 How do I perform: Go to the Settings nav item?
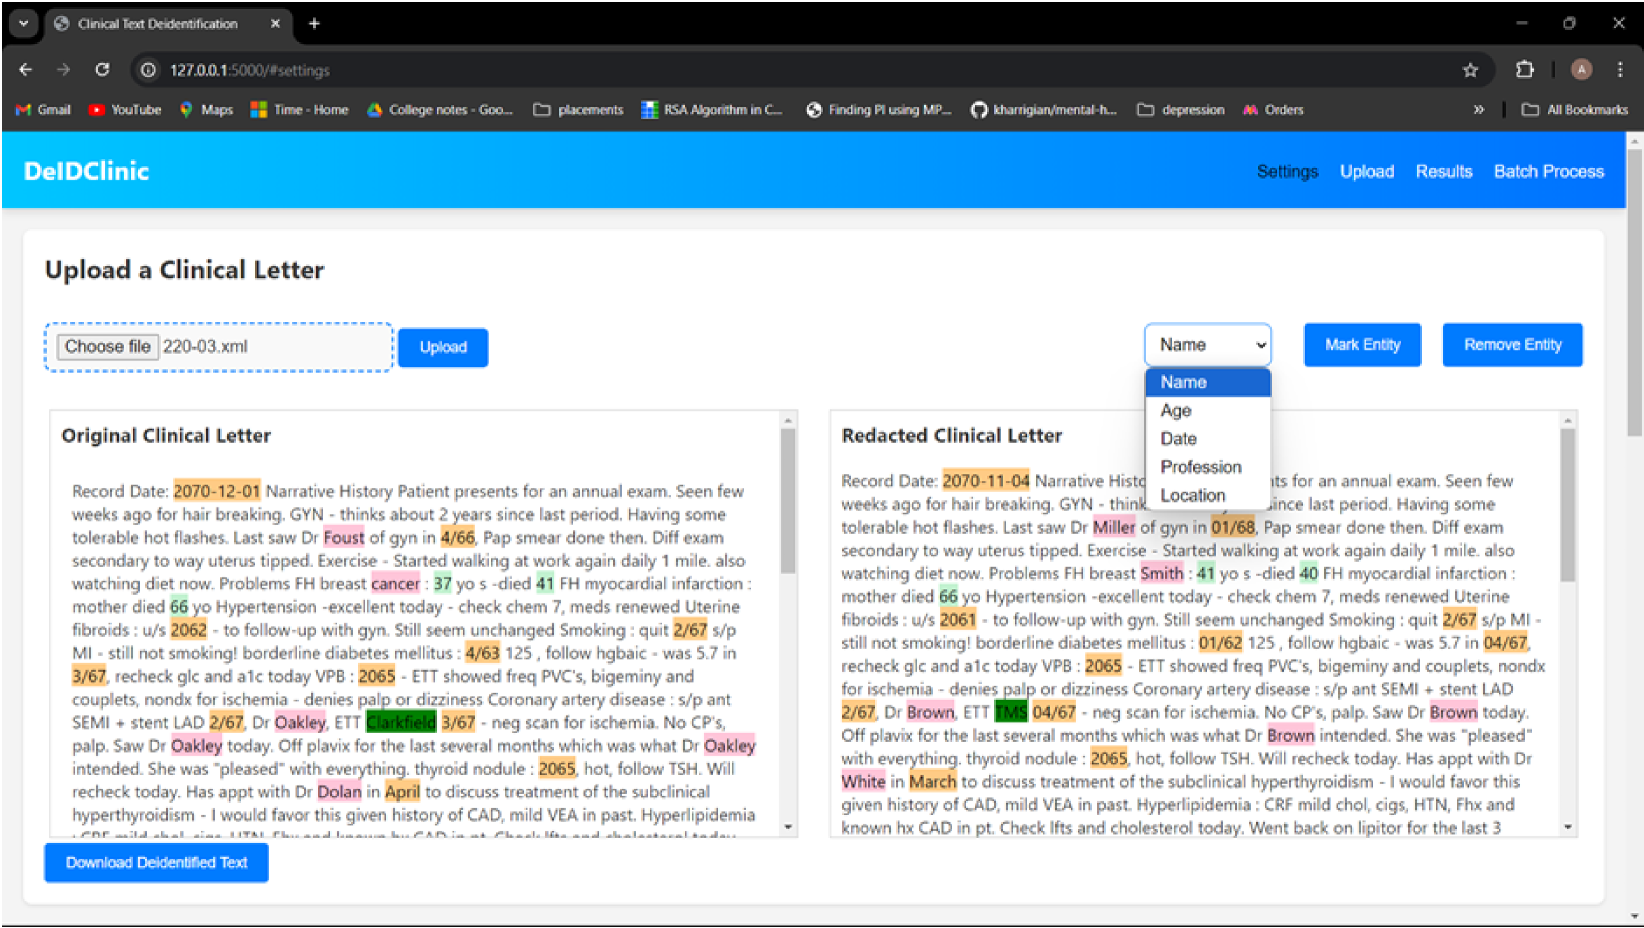1287,171
